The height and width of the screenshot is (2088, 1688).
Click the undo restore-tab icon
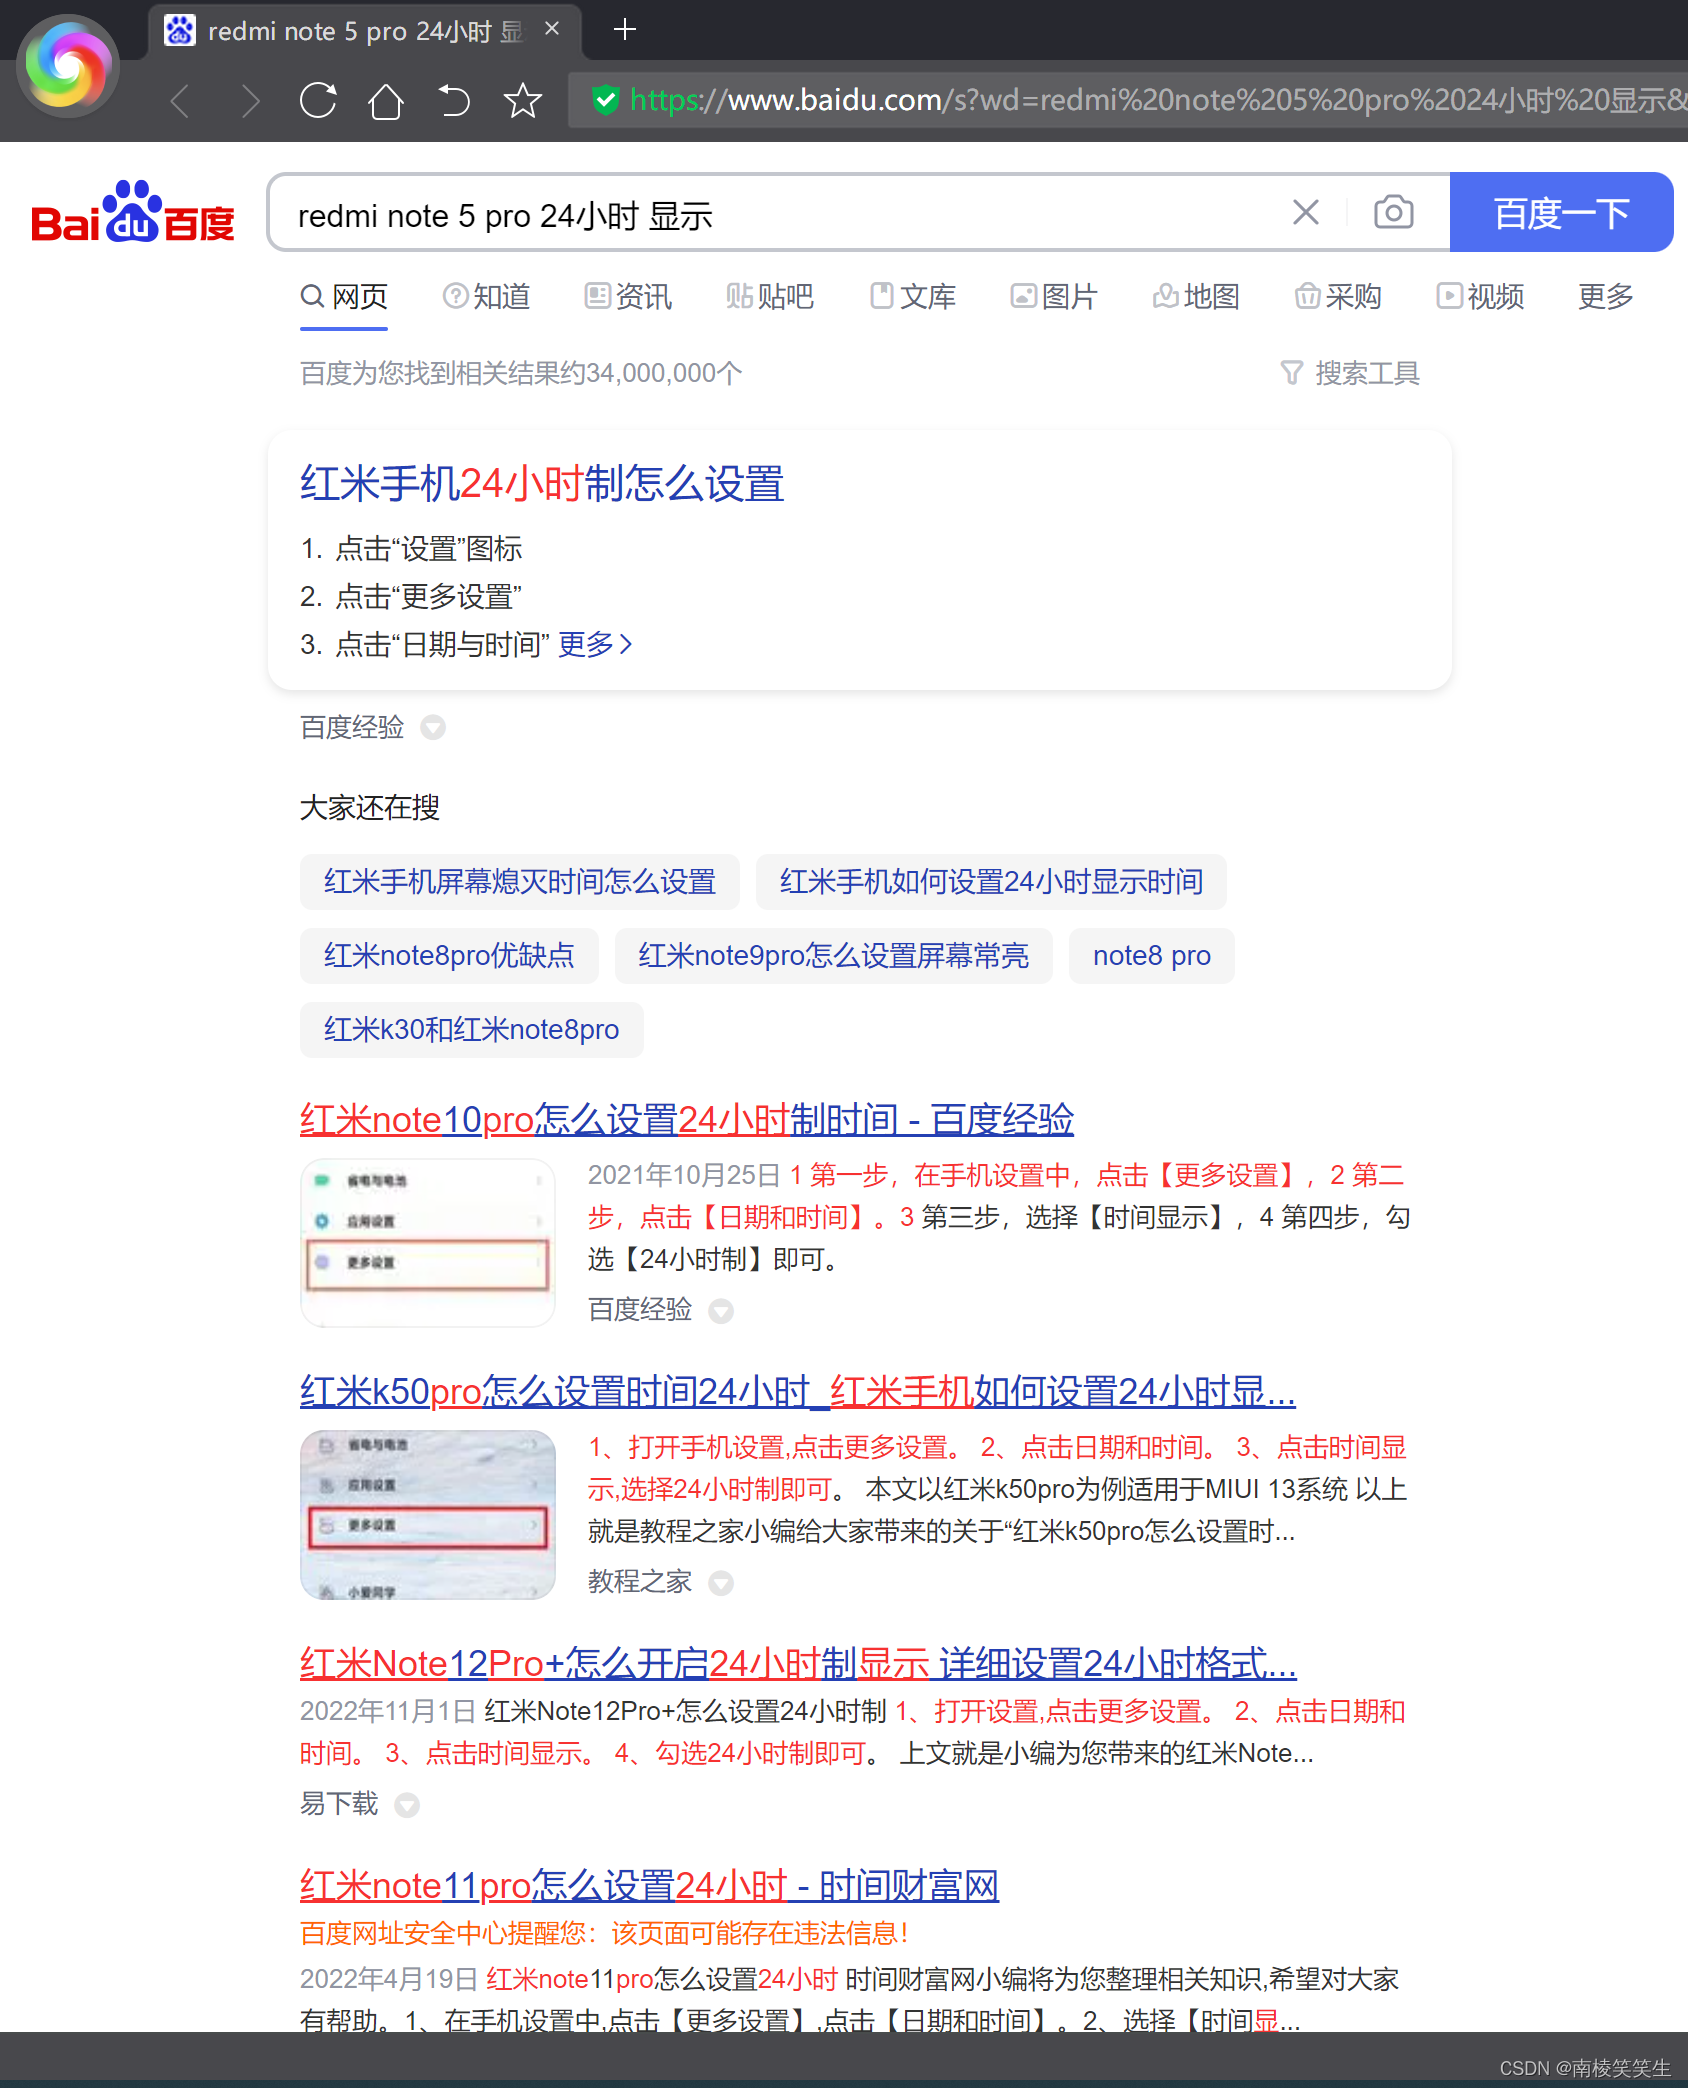click(454, 101)
